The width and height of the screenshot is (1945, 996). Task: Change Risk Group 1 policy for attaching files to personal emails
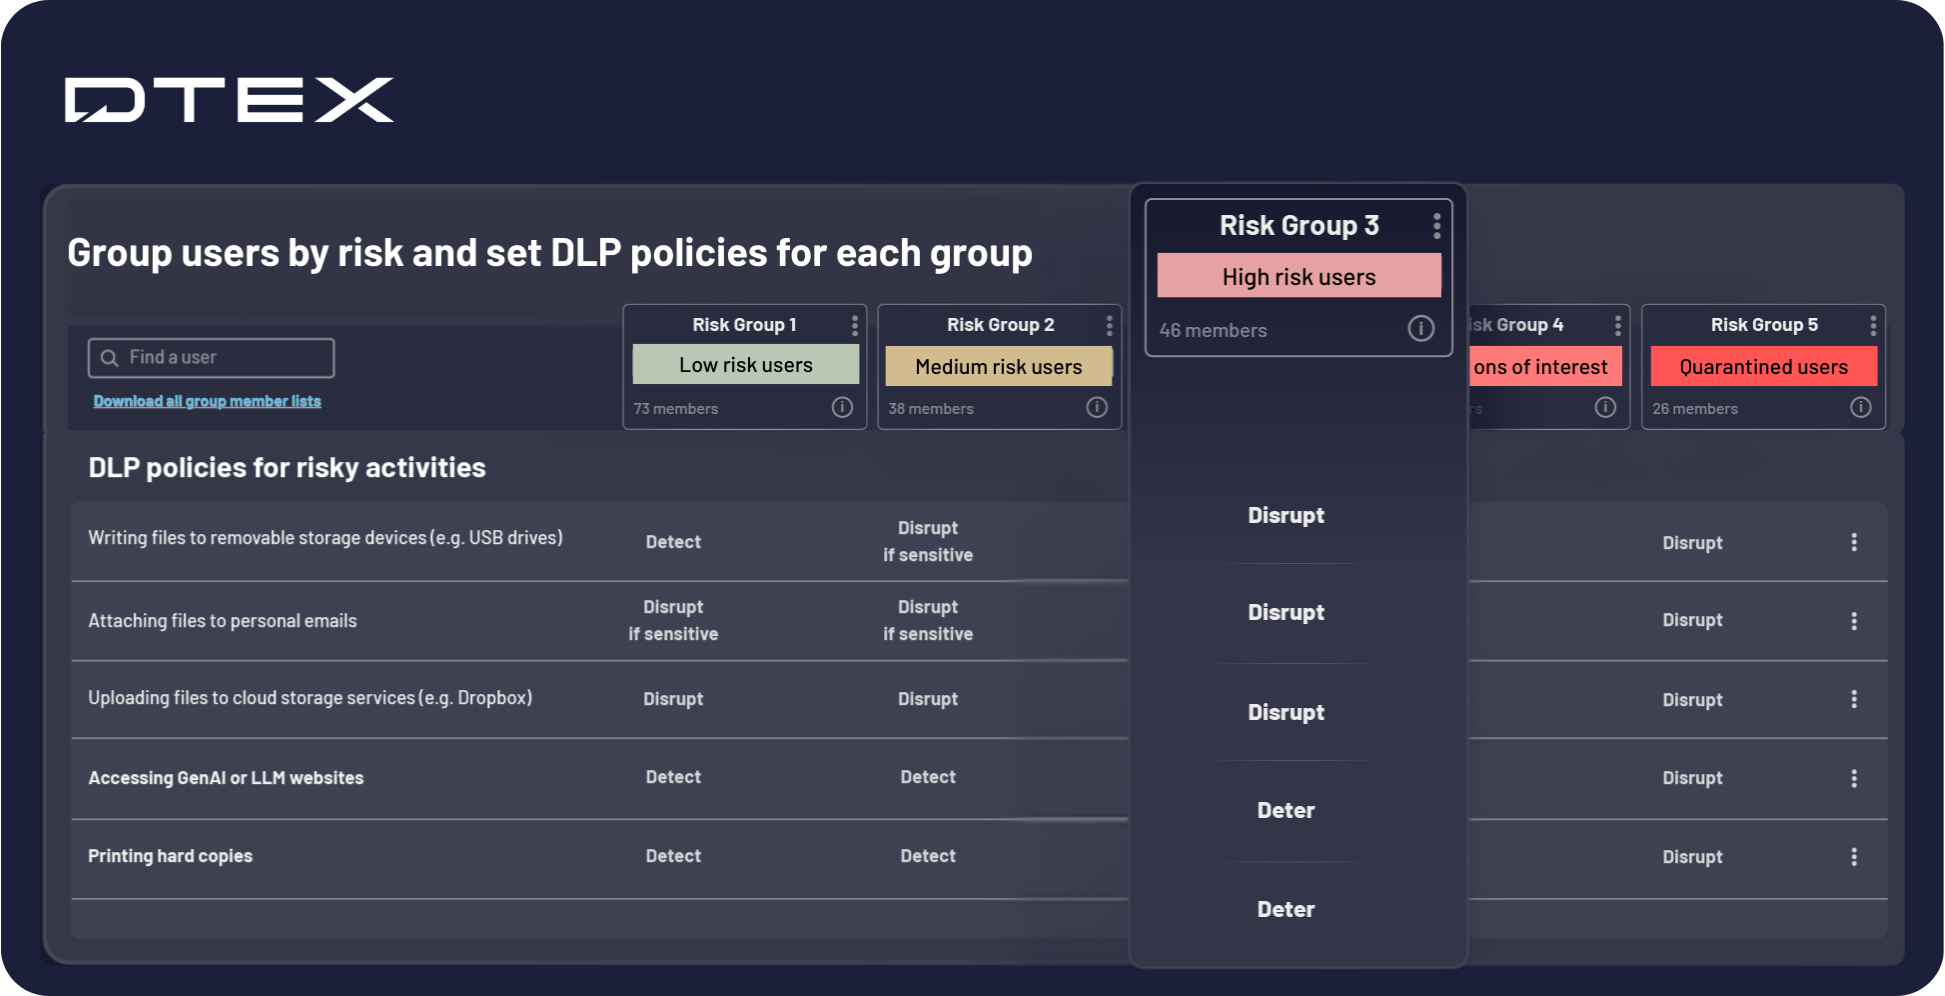coord(673,620)
